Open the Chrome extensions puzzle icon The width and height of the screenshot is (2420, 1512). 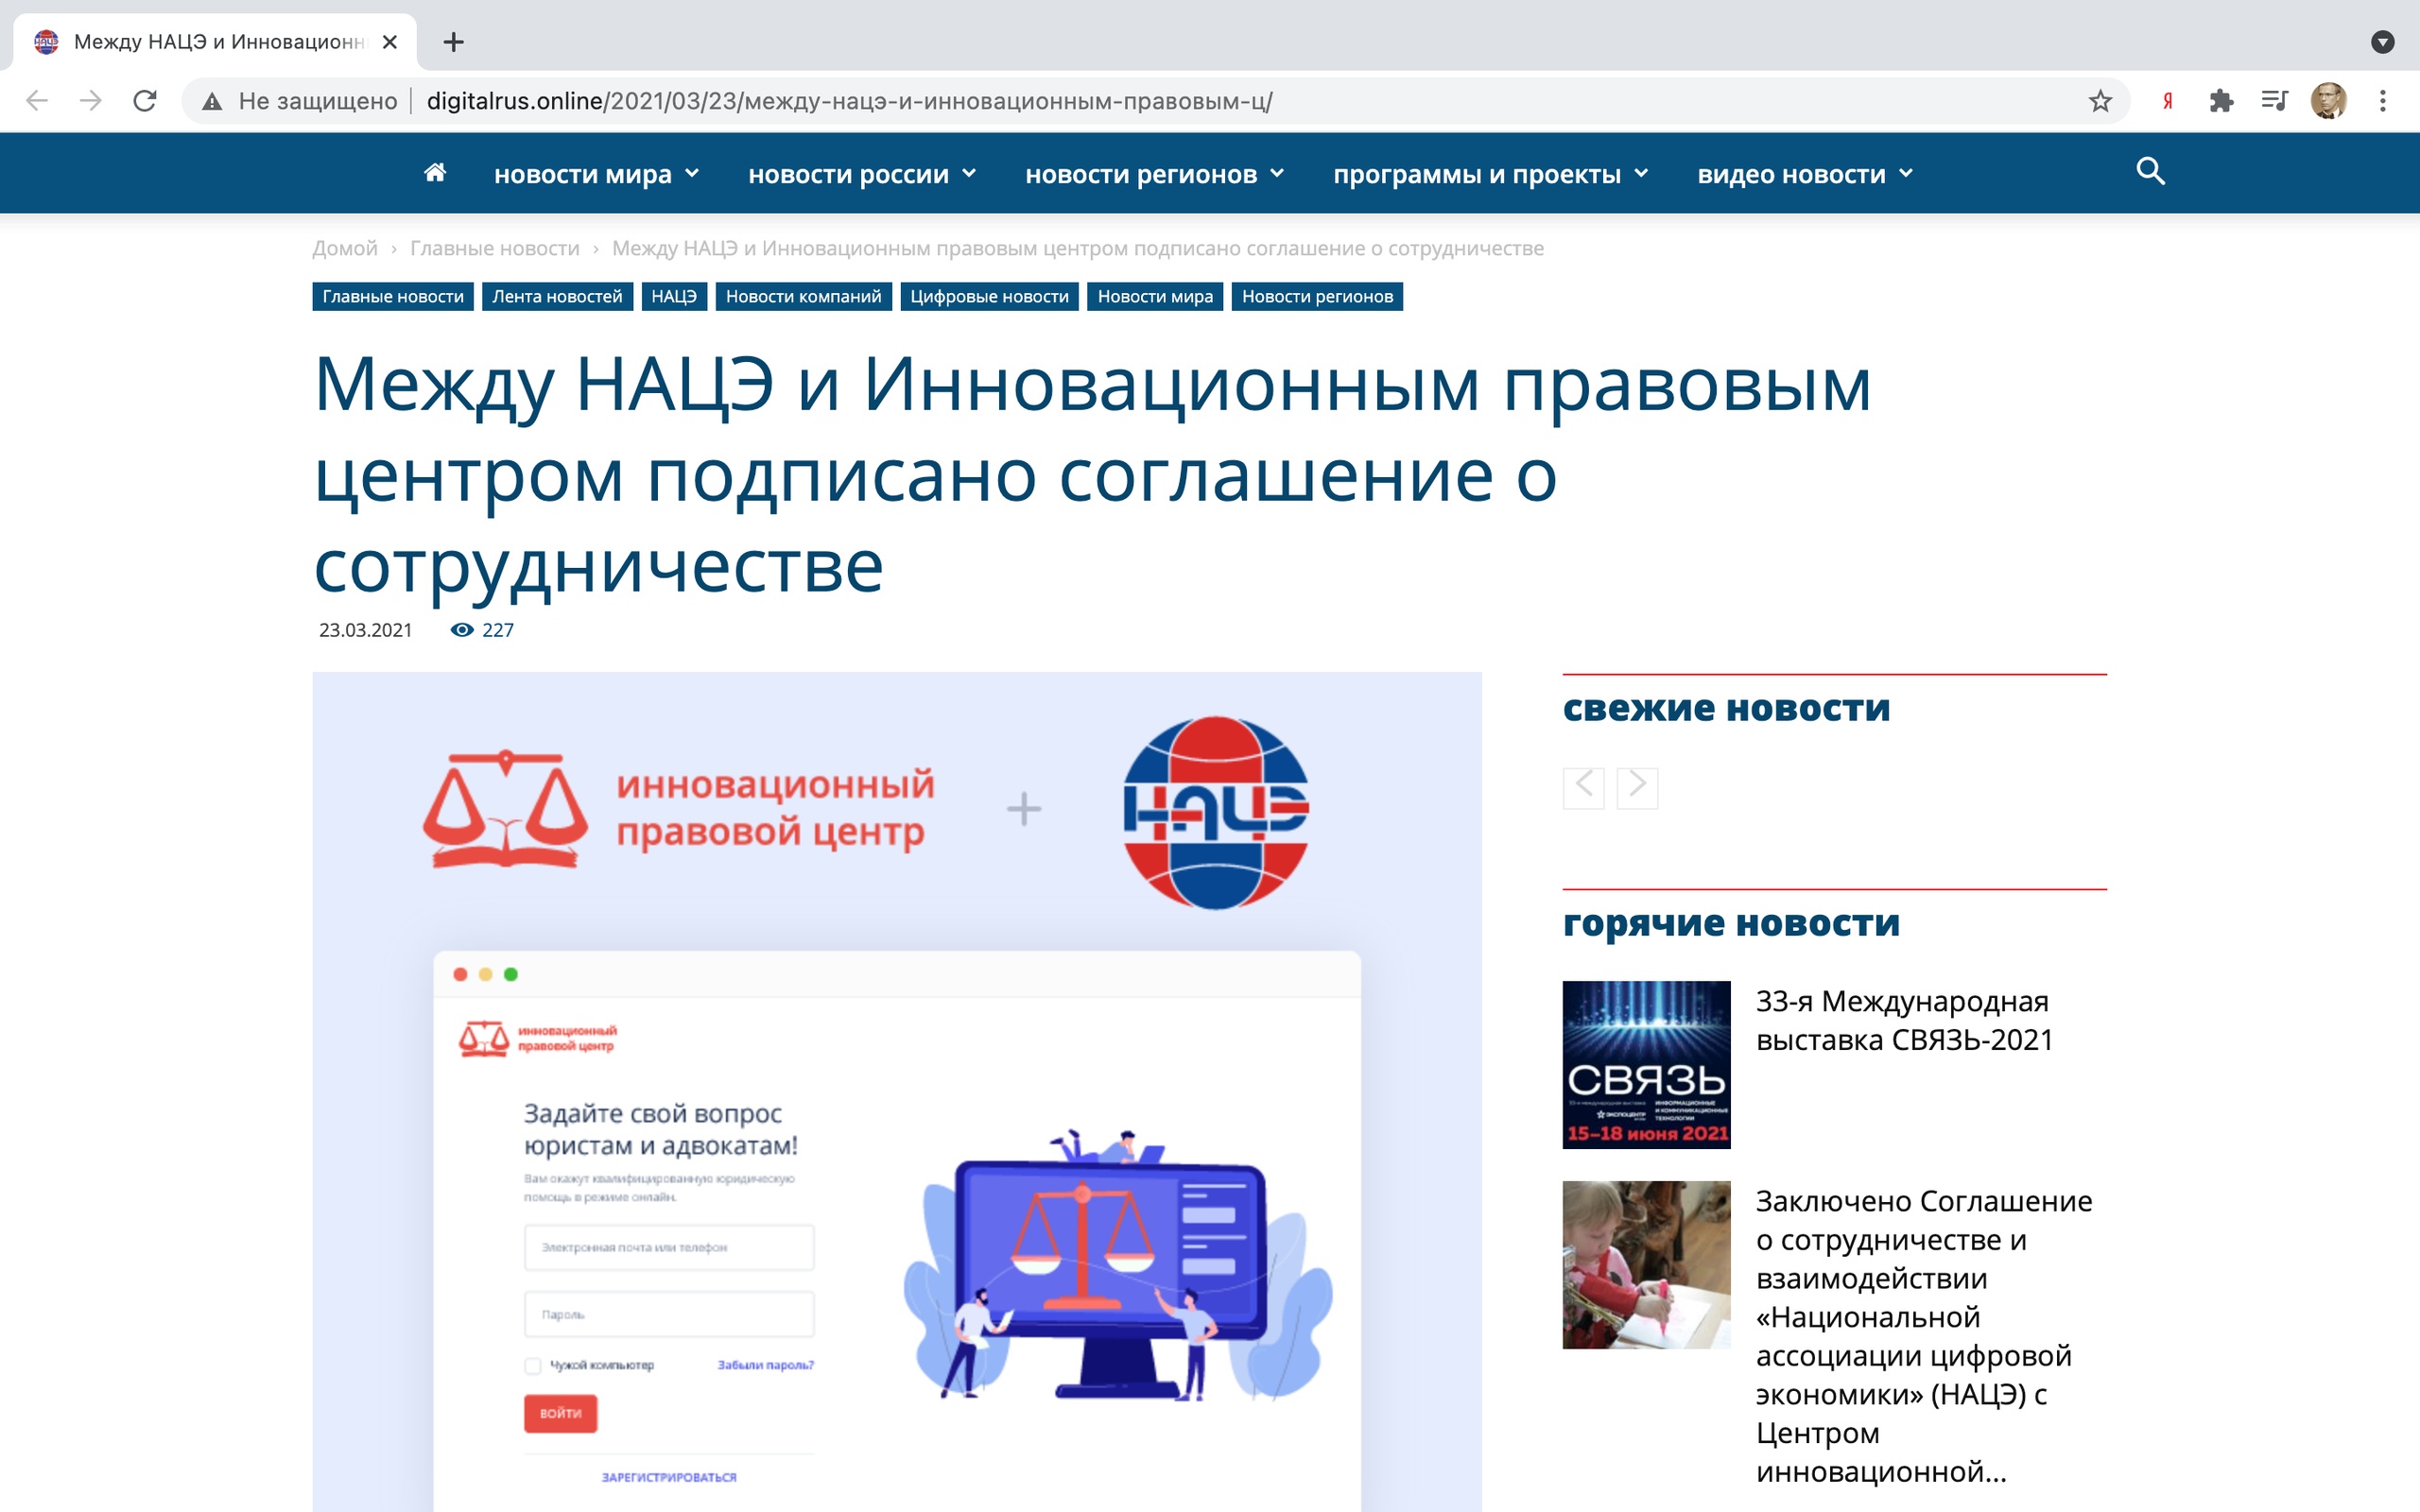pyautogui.click(x=2221, y=101)
